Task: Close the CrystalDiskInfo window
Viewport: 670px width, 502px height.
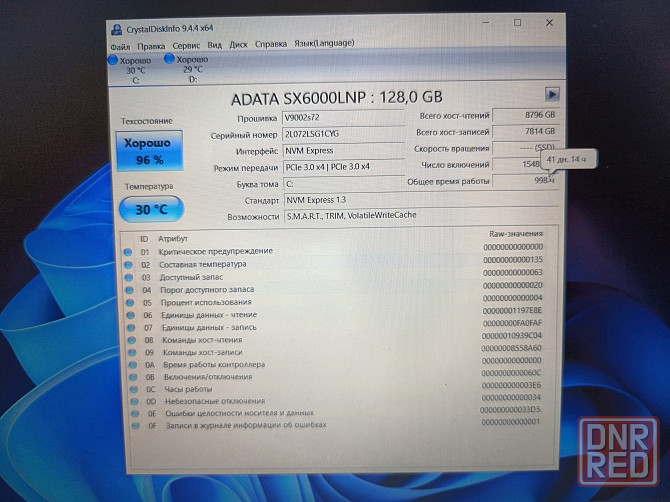Action: 550,23
